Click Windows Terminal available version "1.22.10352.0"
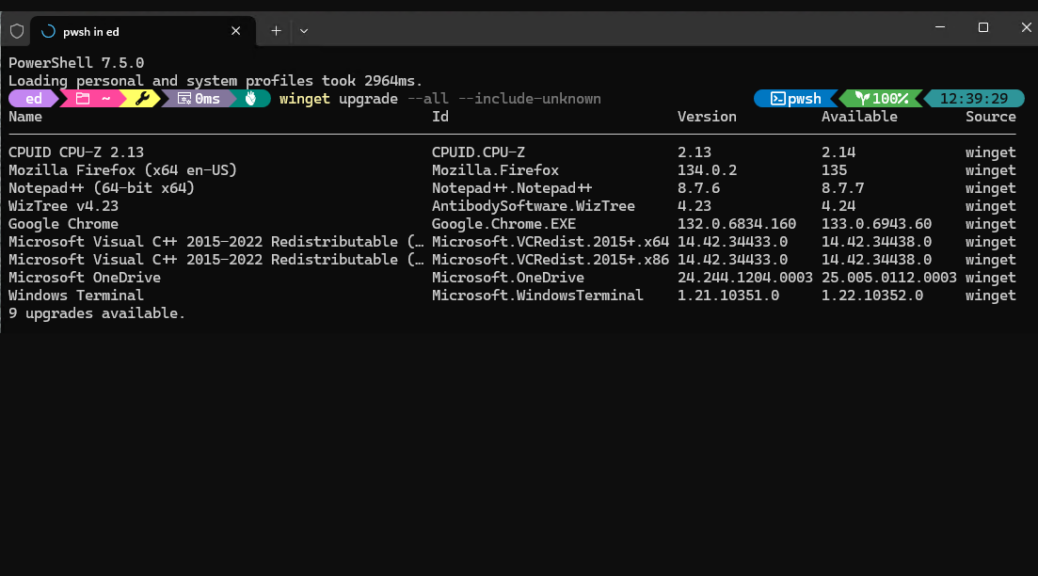The image size is (1038, 576). (x=873, y=295)
